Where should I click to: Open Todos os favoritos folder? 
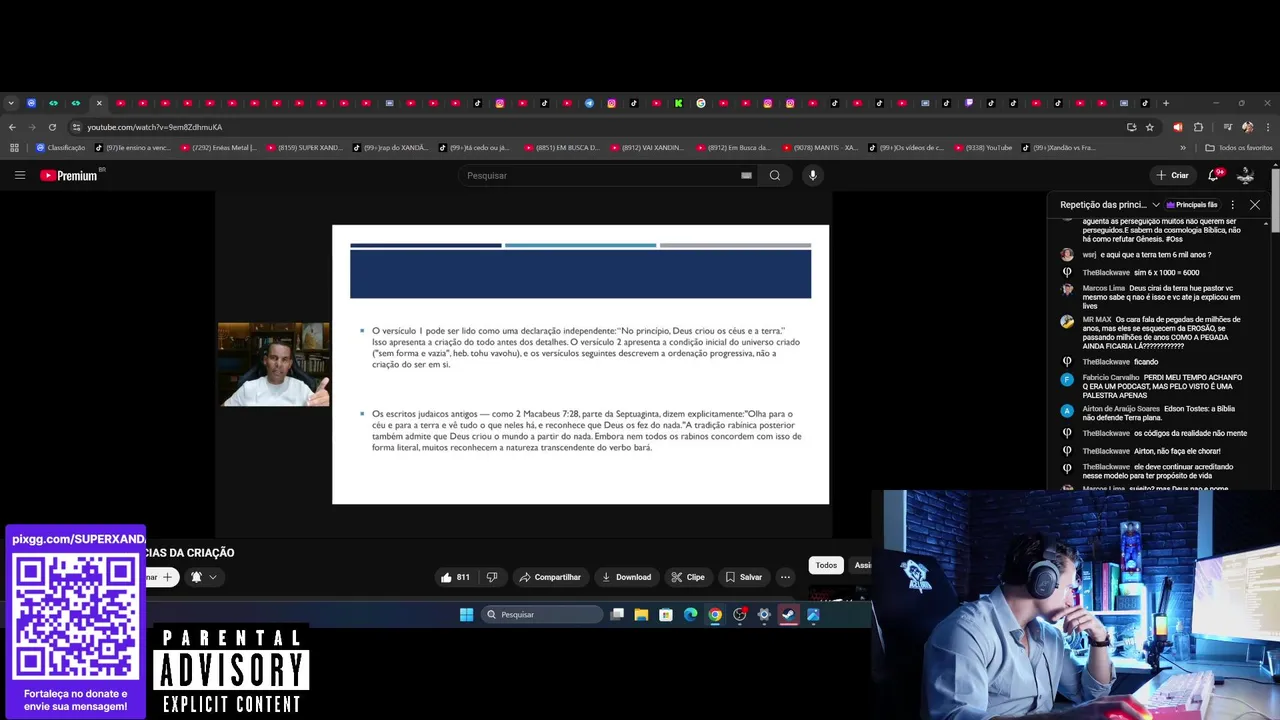(x=1239, y=148)
